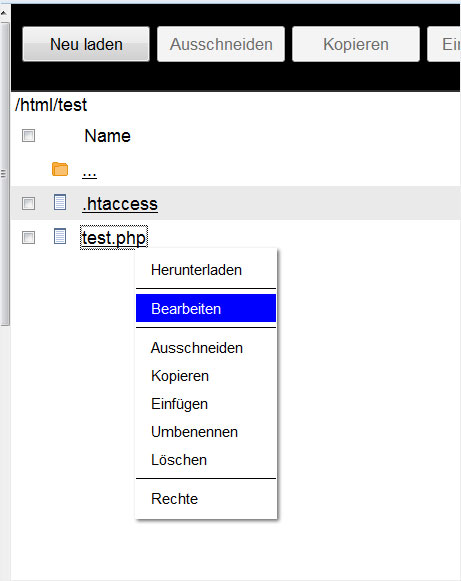
Task: Click the Kopieren toolbar button
Action: (356, 44)
